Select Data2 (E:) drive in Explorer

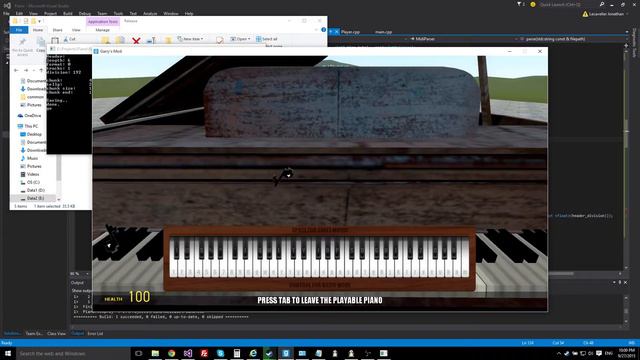[x=33, y=198]
